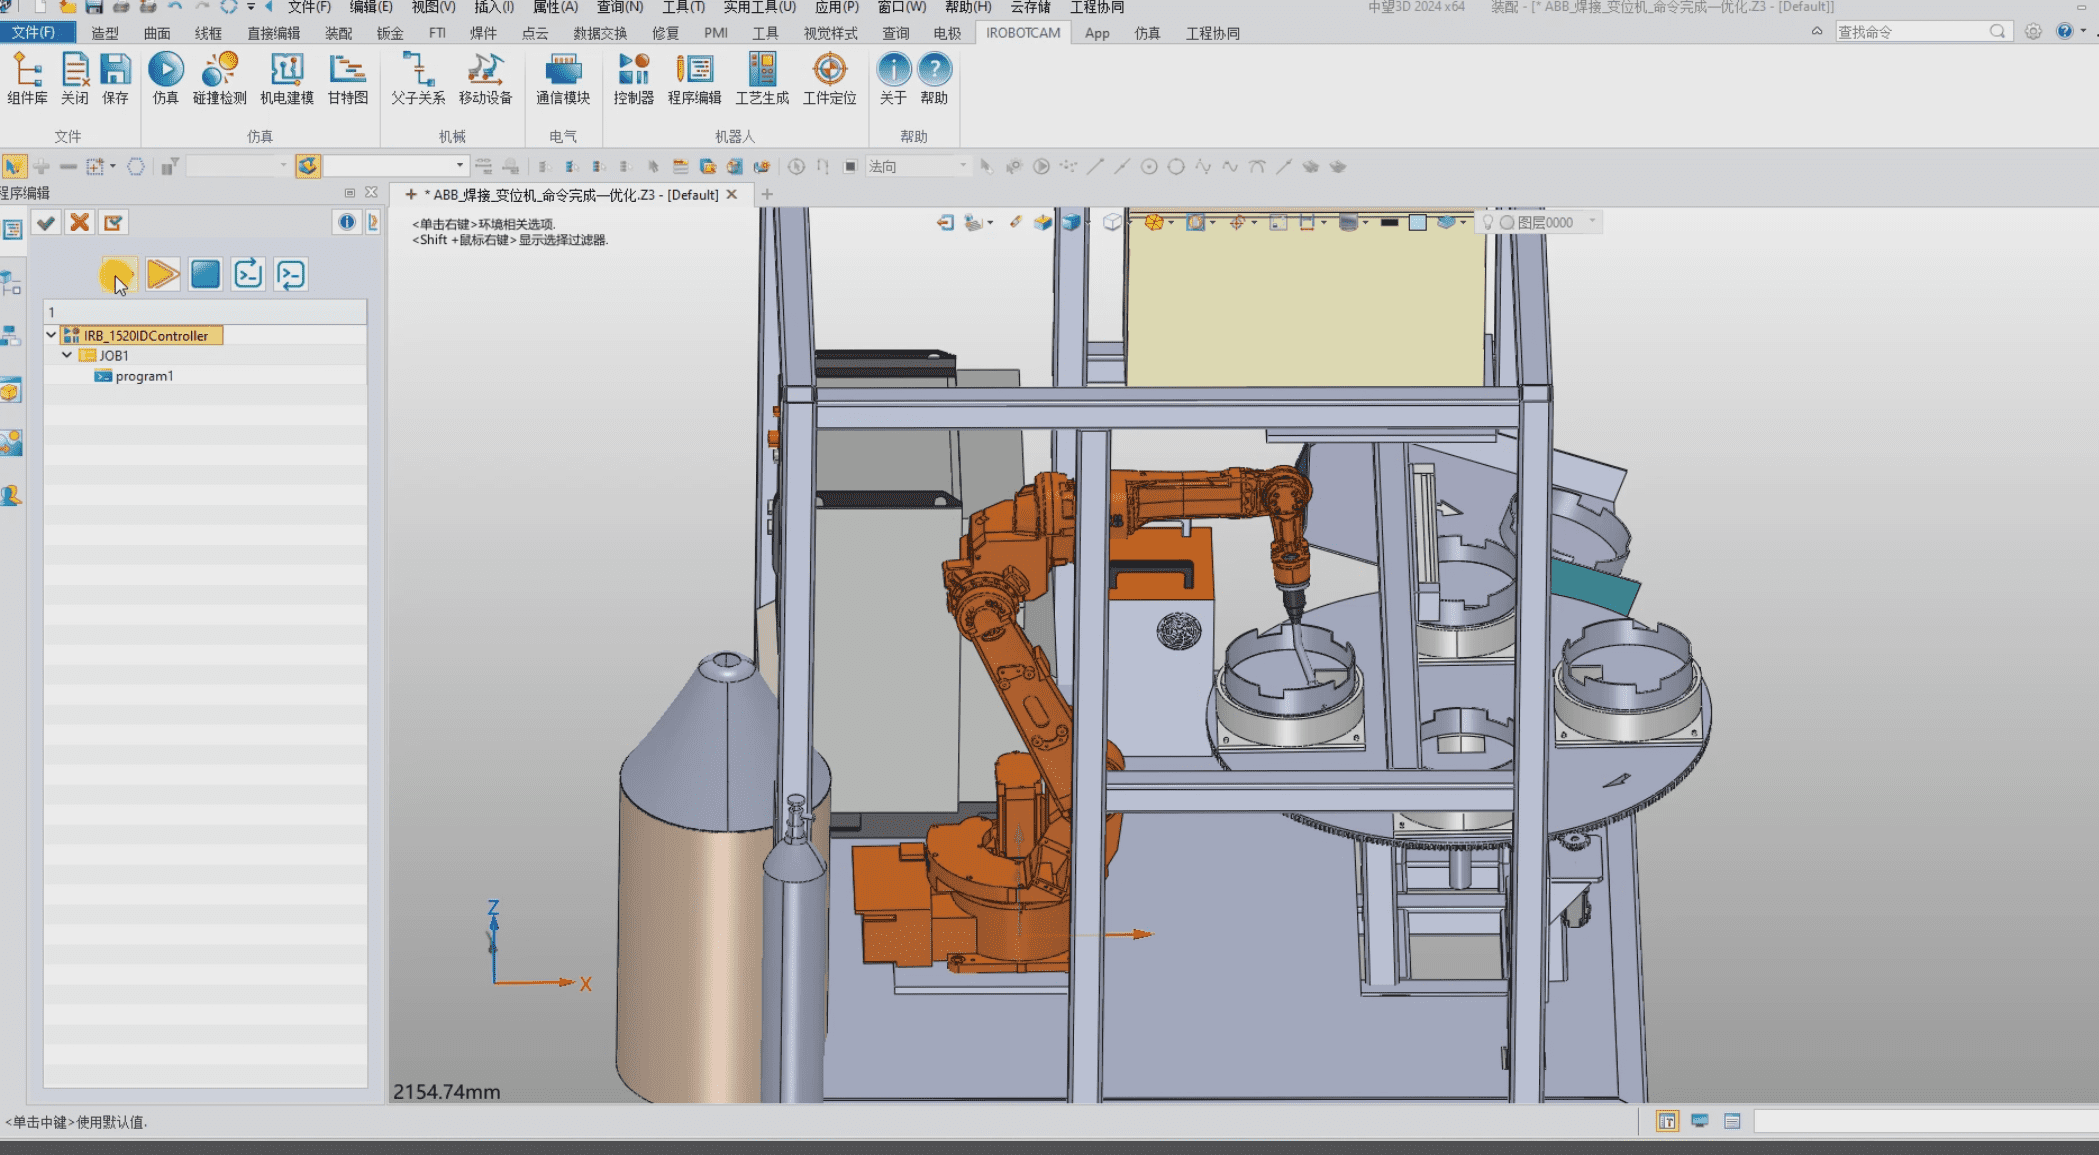Screen dimensions: 2099x1155
Task: Open the 父子关系 parent-child relation tool
Action: pyautogui.click(x=417, y=78)
